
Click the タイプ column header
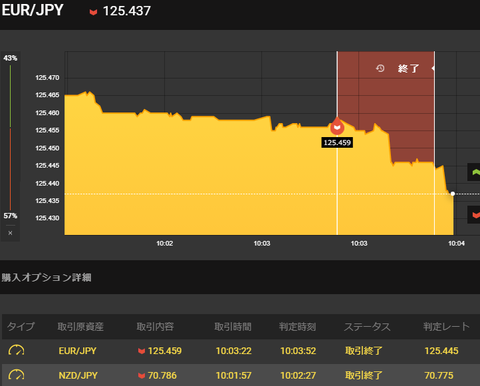(21, 327)
